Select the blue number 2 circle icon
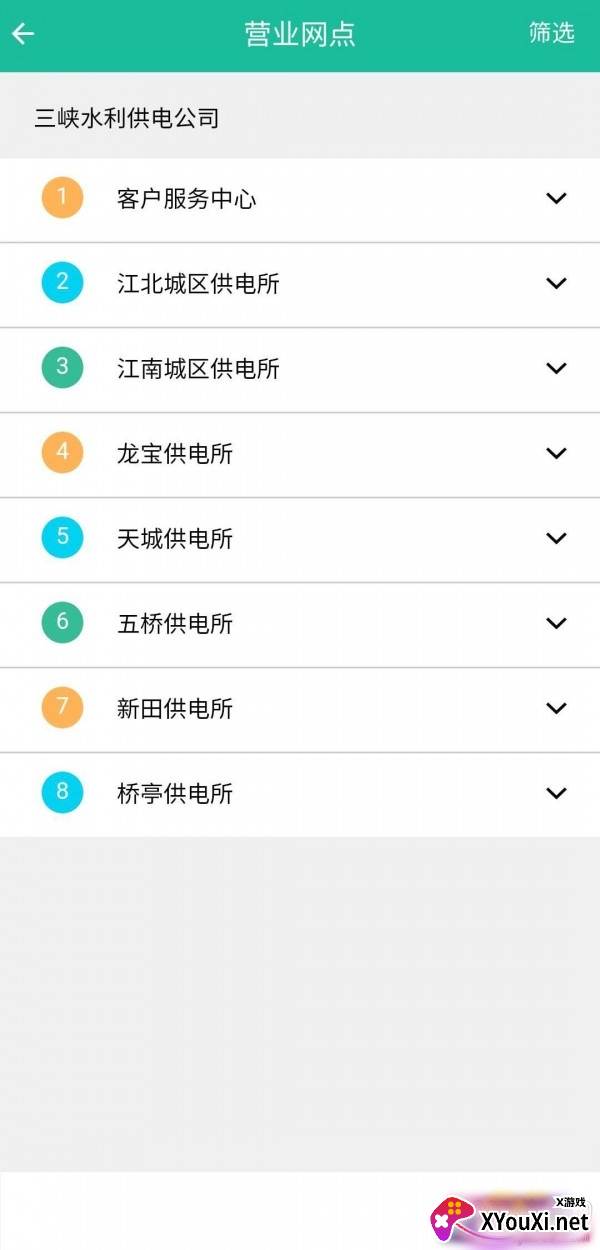The image size is (600, 1250). 61,282
